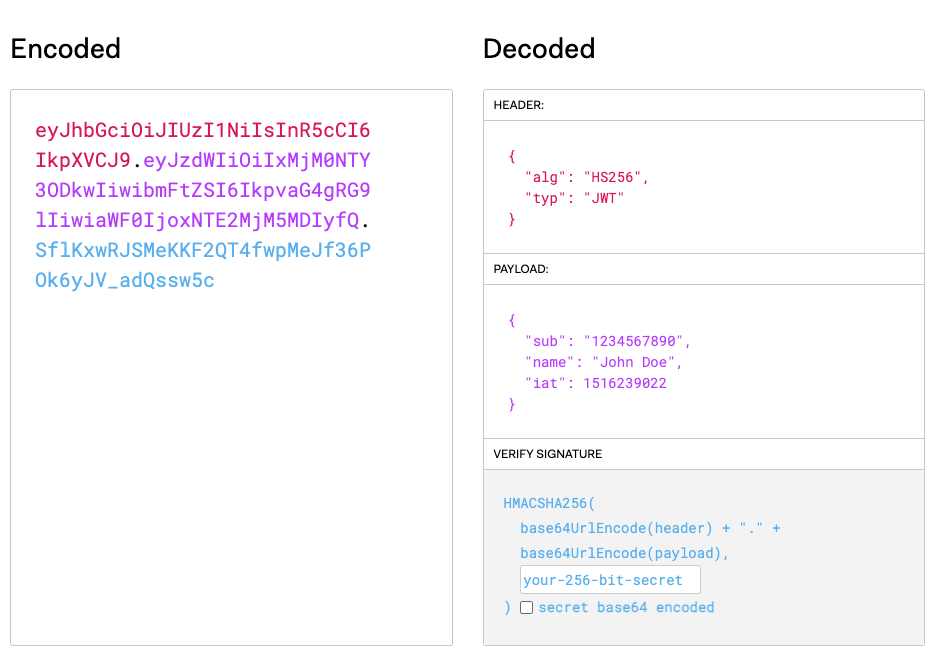Click the HEADER: section label
The height and width of the screenshot is (663, 934).
(x=519, y=105)
